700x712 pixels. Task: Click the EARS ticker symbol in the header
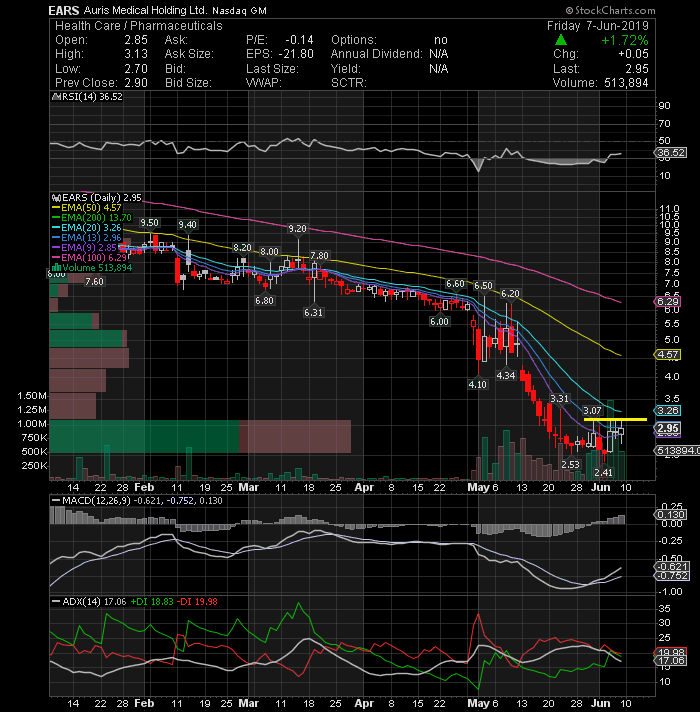(64, 10)
